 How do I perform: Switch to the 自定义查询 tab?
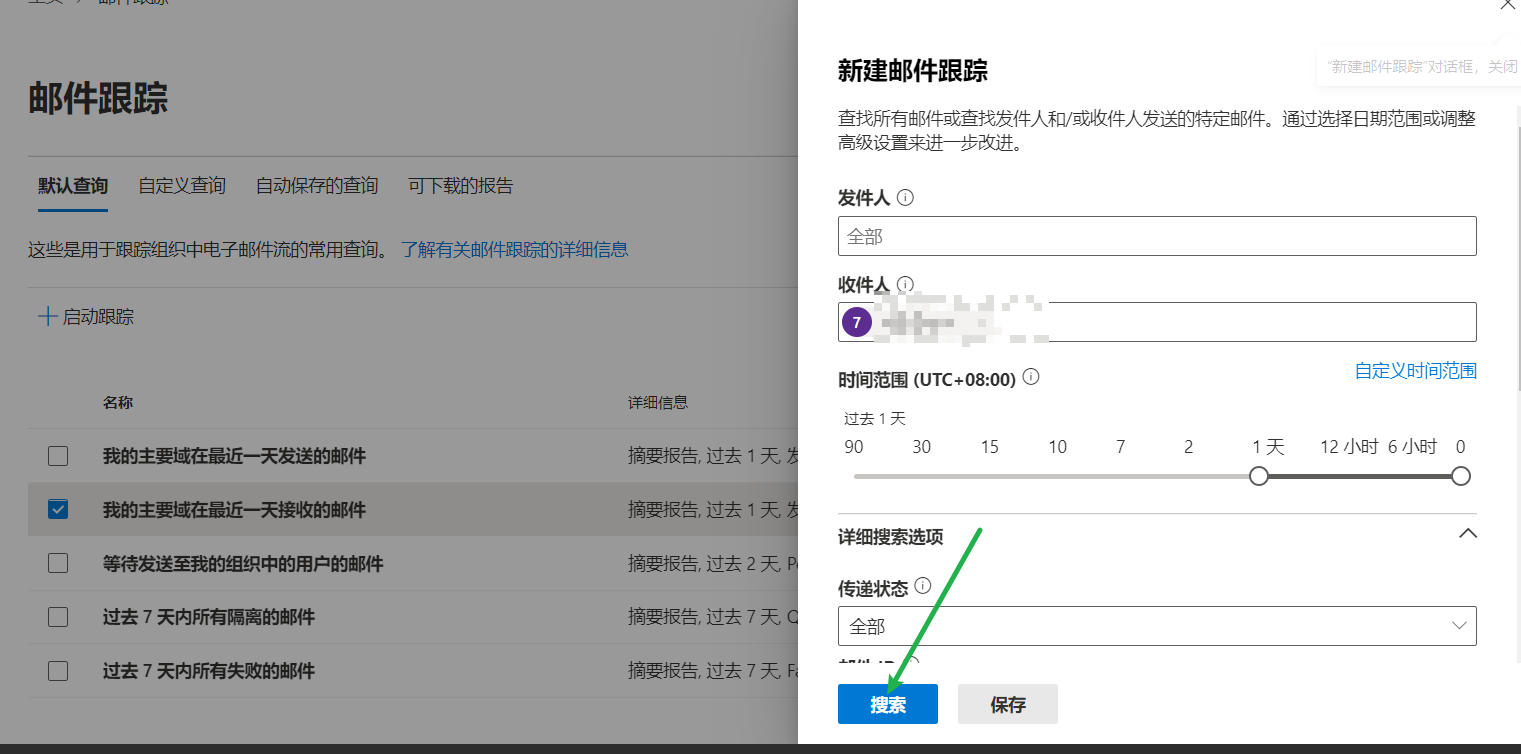click(182, 186)
